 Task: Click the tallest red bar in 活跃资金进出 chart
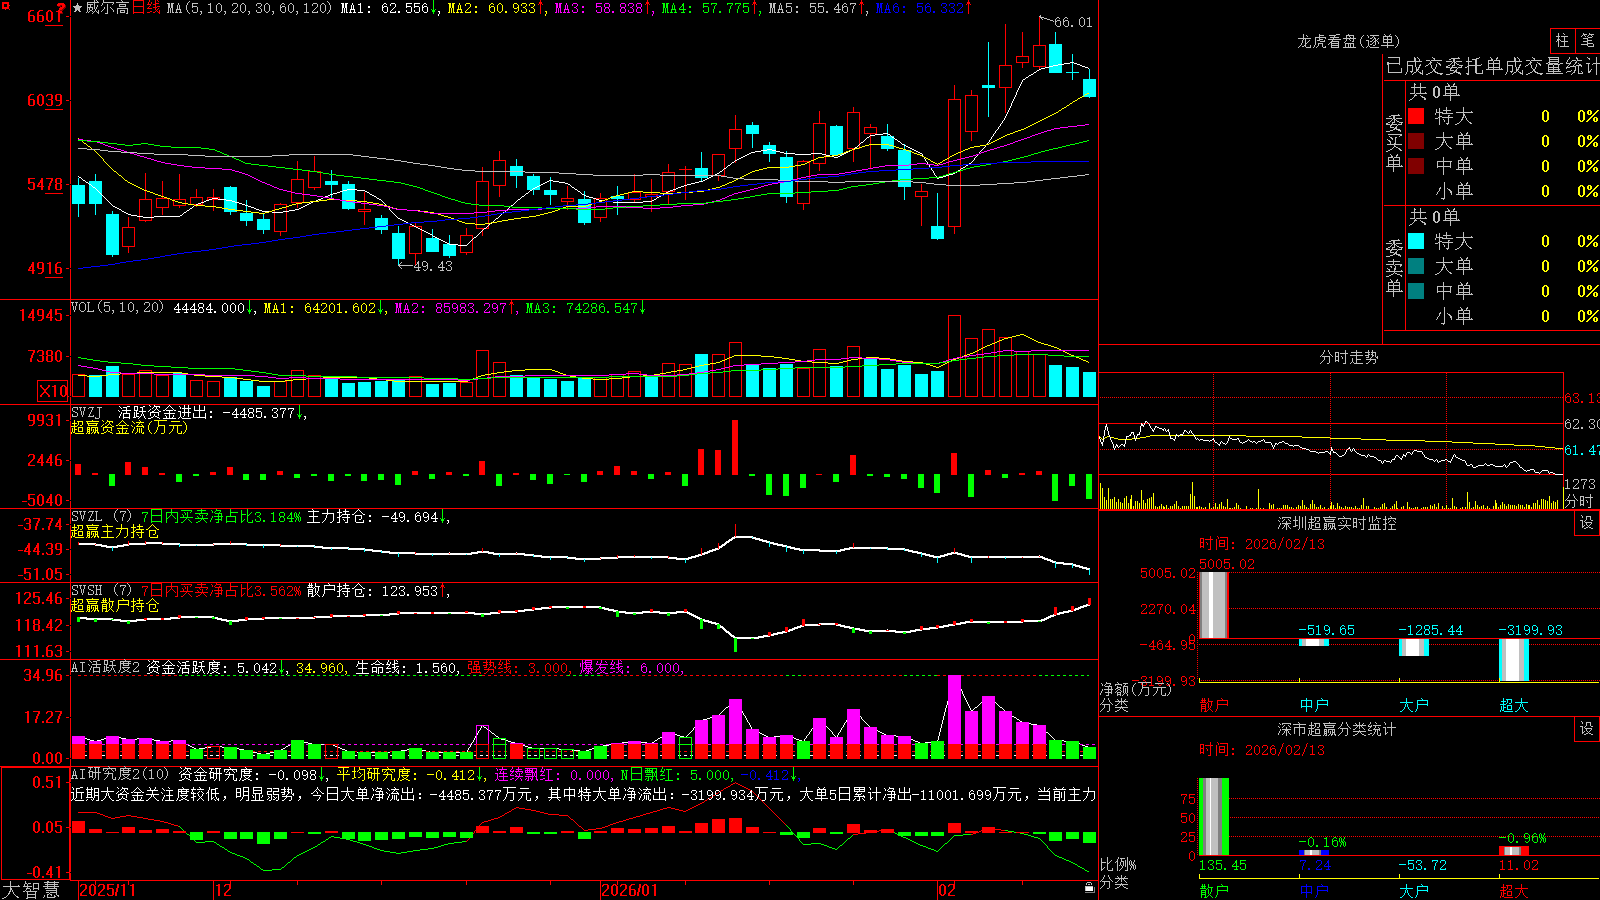click(735, 447)
